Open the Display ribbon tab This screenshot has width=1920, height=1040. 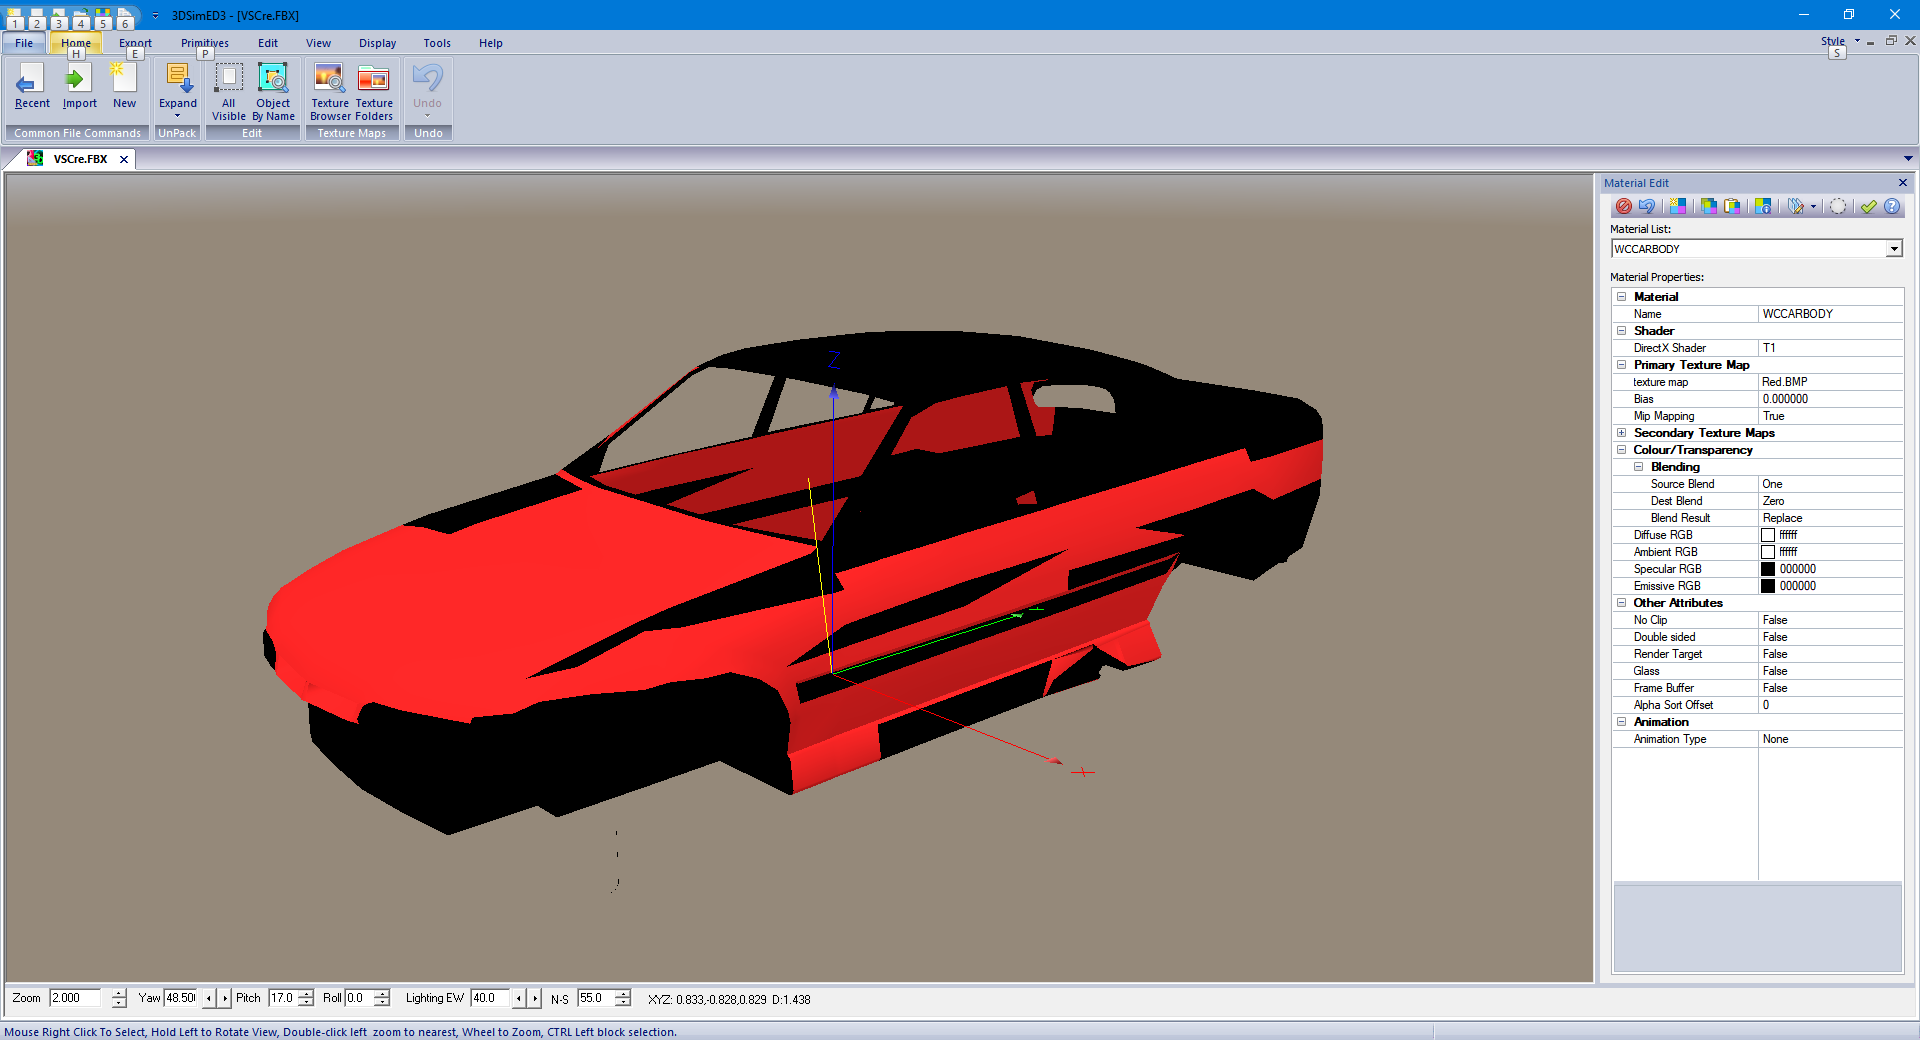tap(377, 43)
